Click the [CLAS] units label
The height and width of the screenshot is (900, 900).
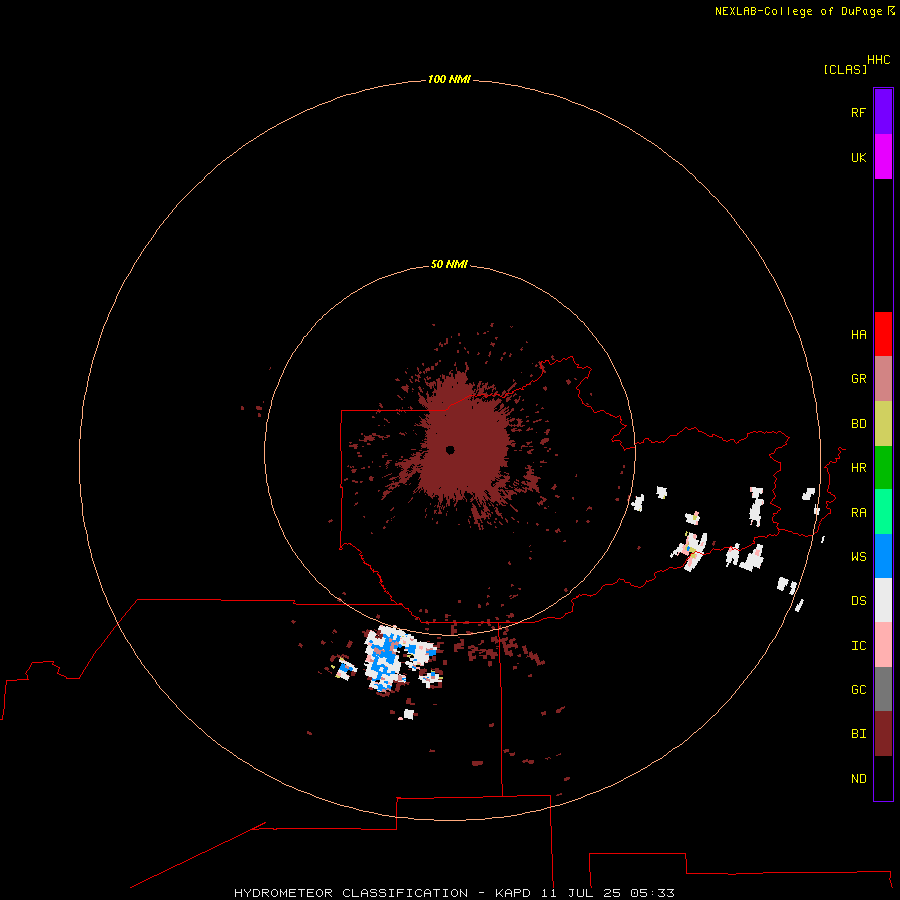tap(845, 69)
